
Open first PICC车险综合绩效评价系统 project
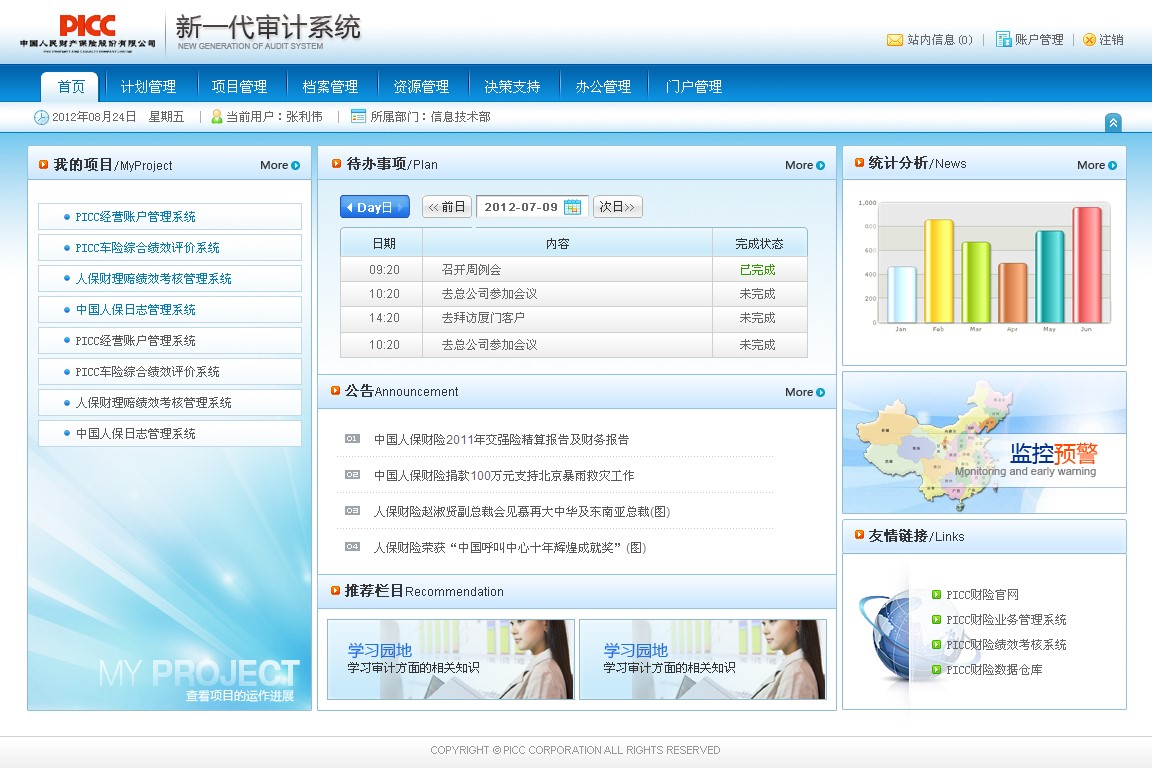170,248
